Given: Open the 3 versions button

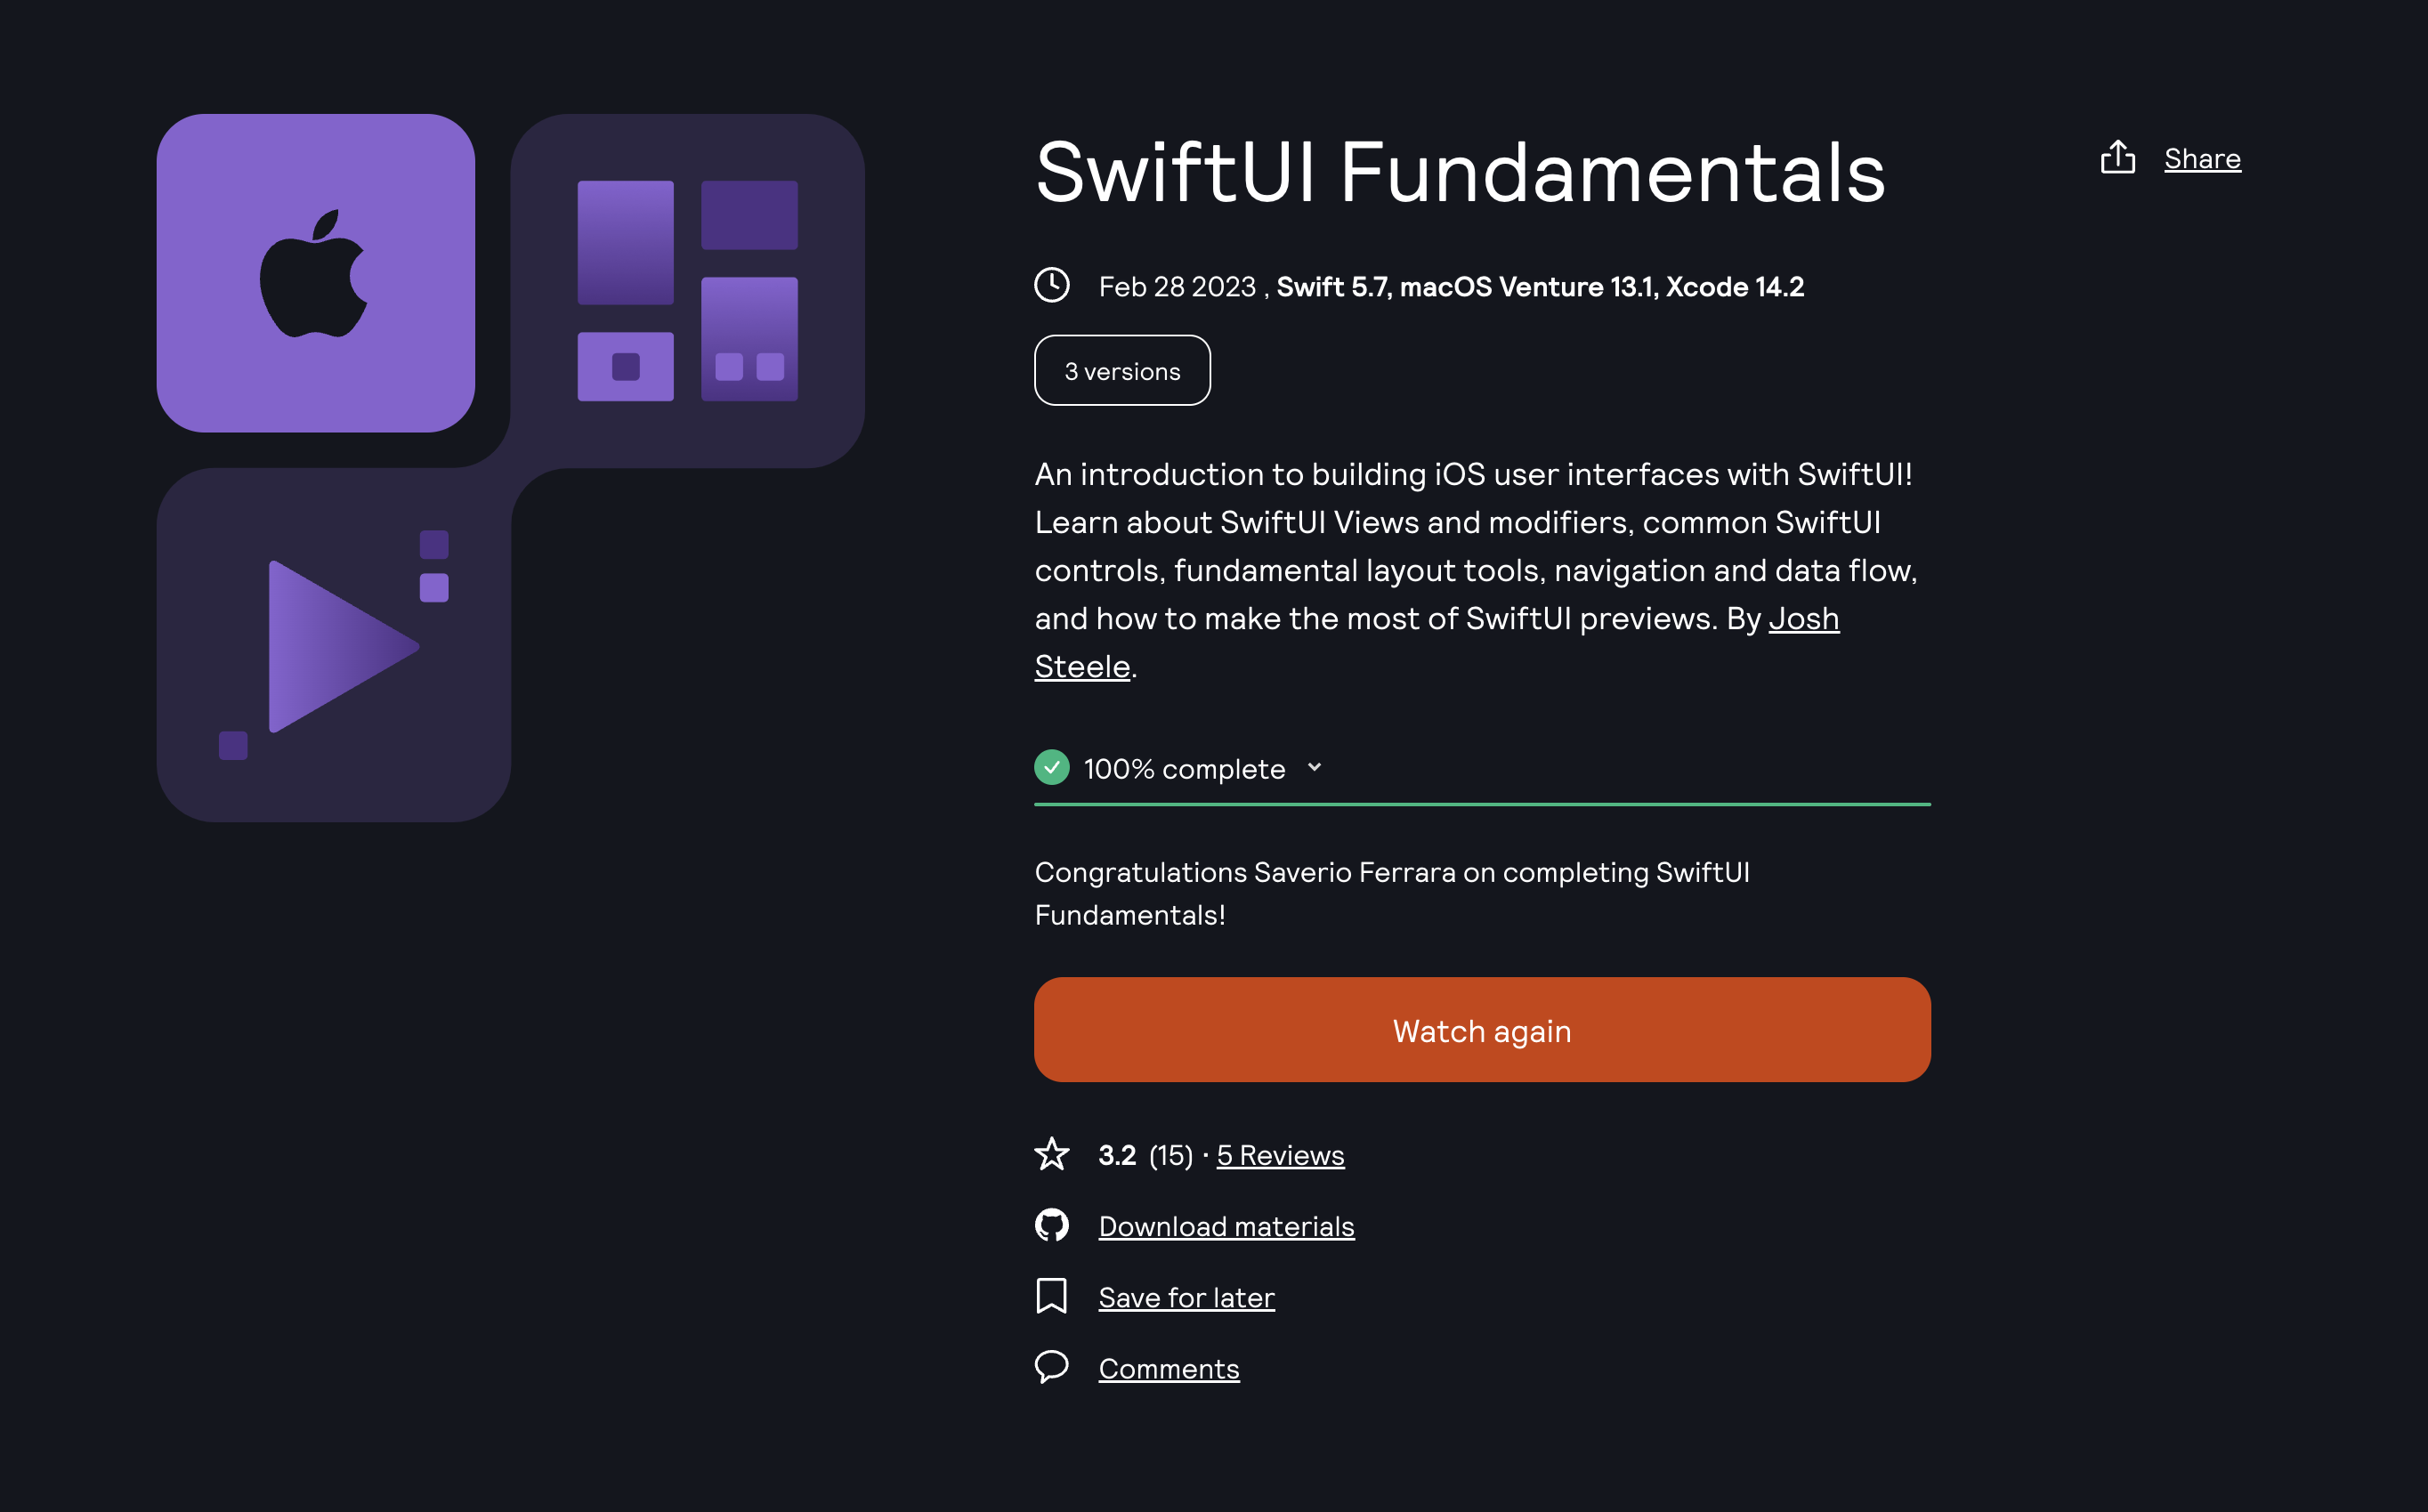Looking at the screenshot, I should point(1122,370).
